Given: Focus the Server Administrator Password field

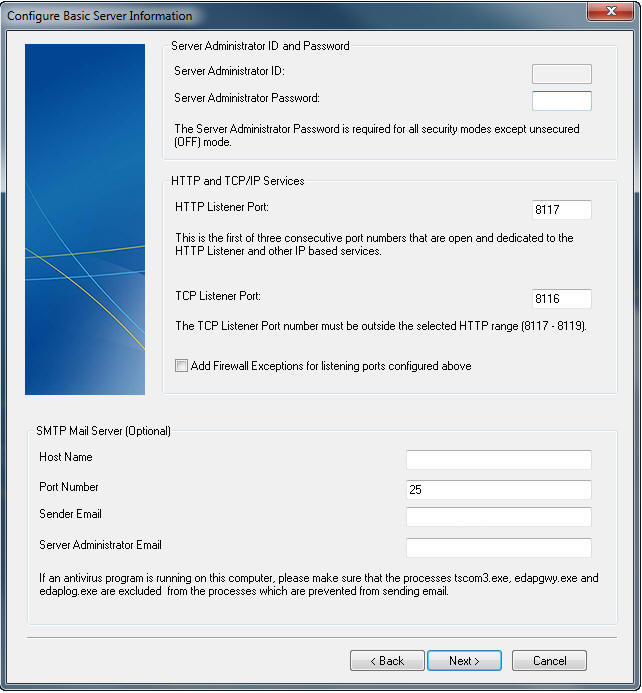Looking at the screenshot, I should [562, 101].
